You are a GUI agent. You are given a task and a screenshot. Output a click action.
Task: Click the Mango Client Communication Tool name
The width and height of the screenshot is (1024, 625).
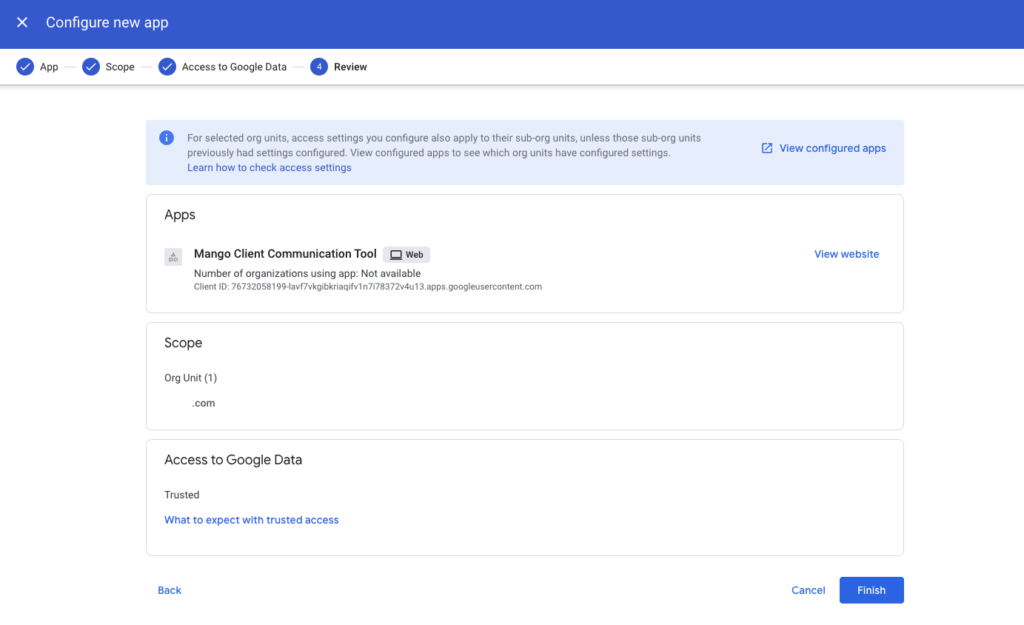pyautogui.click(x=285, y=254)
